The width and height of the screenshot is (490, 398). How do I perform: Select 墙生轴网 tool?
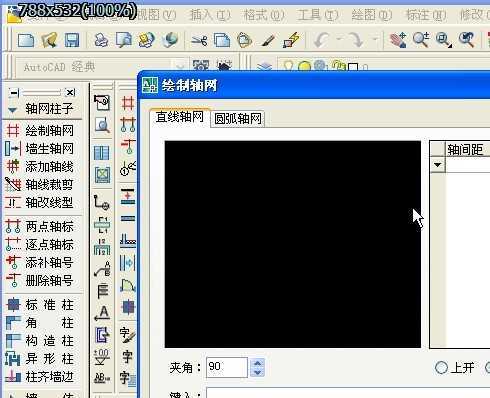(x=40, y=148)
